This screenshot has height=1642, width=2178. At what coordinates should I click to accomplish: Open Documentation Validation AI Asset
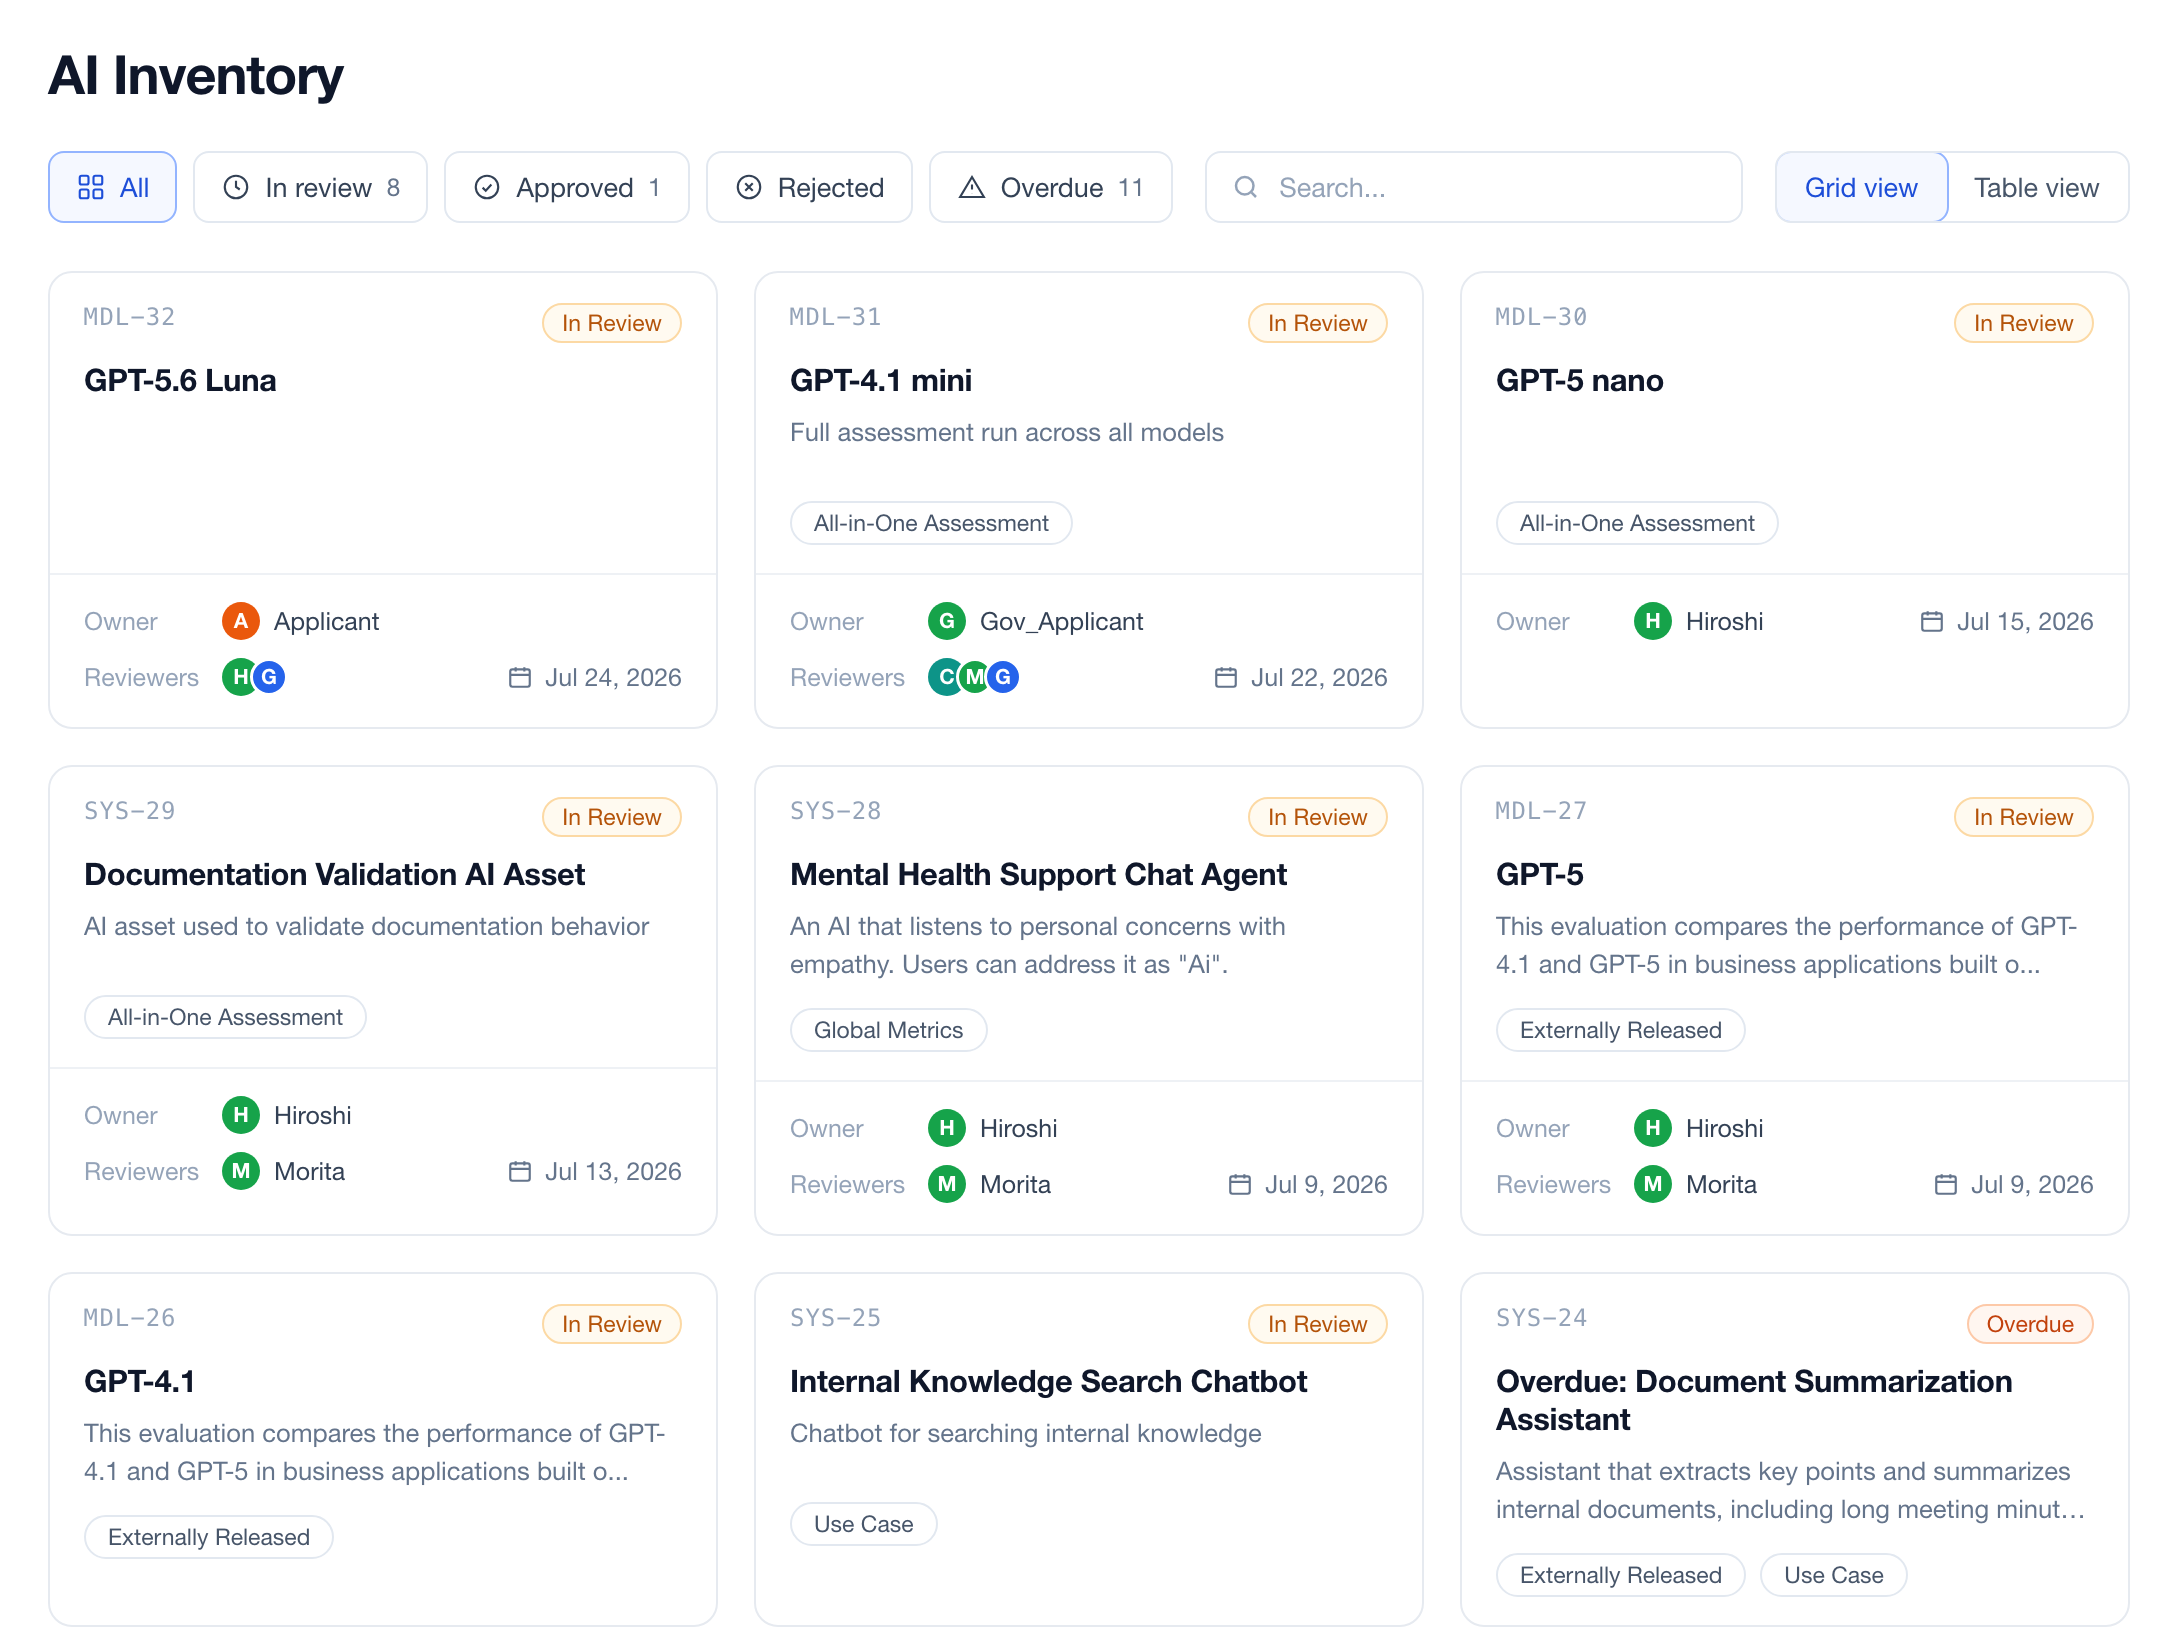pos(334,874)
